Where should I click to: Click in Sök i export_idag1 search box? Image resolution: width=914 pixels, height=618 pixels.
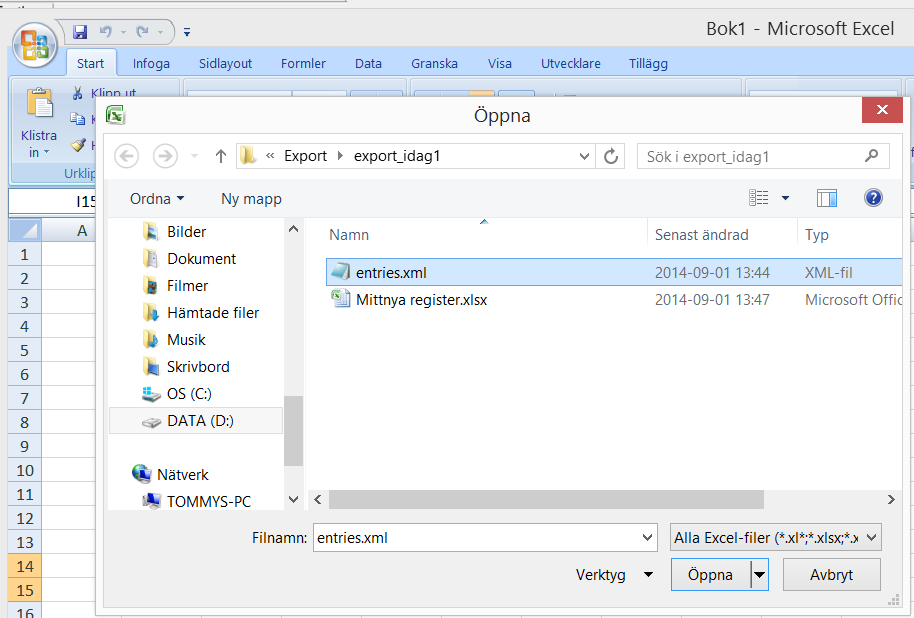(x=763, y=156)
